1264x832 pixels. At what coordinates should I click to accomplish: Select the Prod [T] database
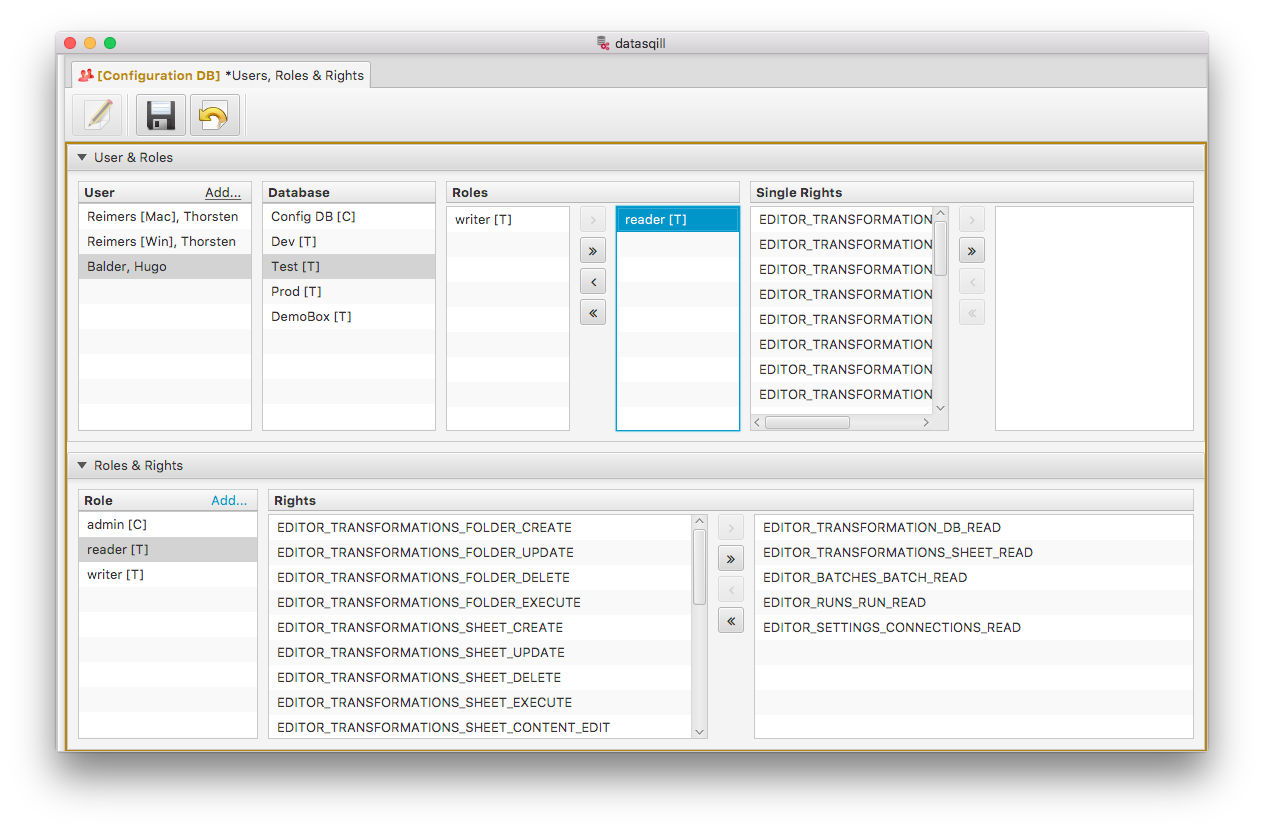tap(296, 292)
